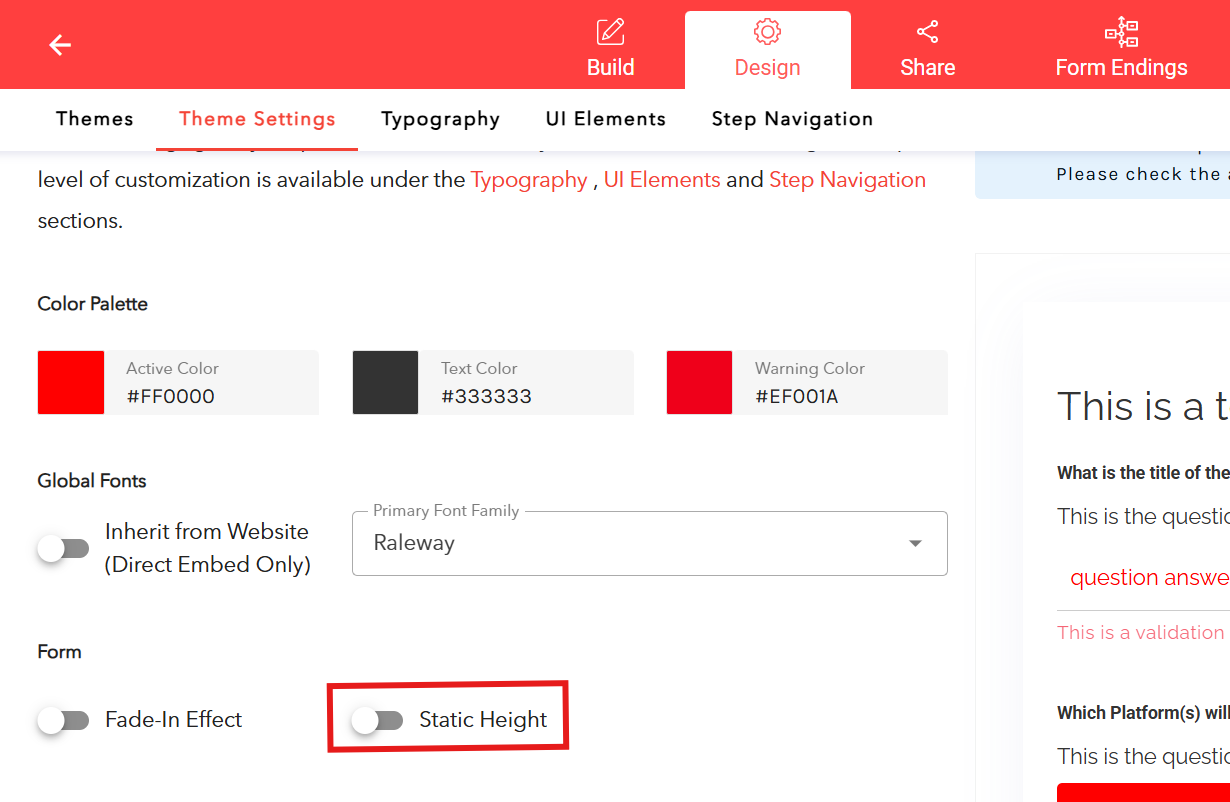Click the Design gear icon
The image size is (1230, 802).
click(767, 32)
